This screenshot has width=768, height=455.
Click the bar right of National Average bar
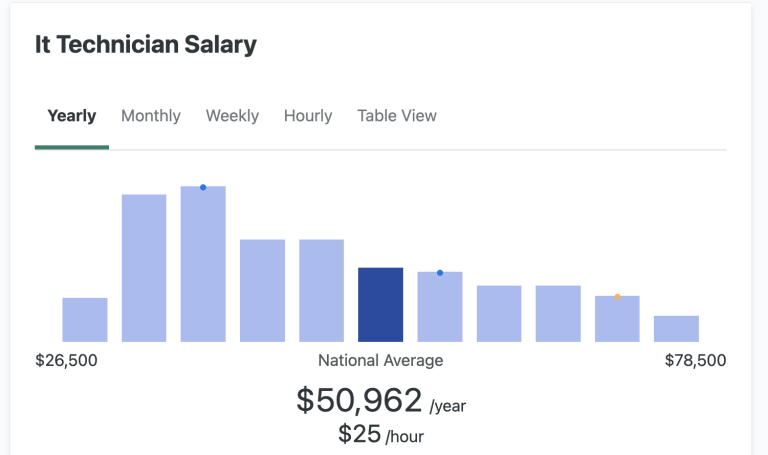[x=440, y=308]
